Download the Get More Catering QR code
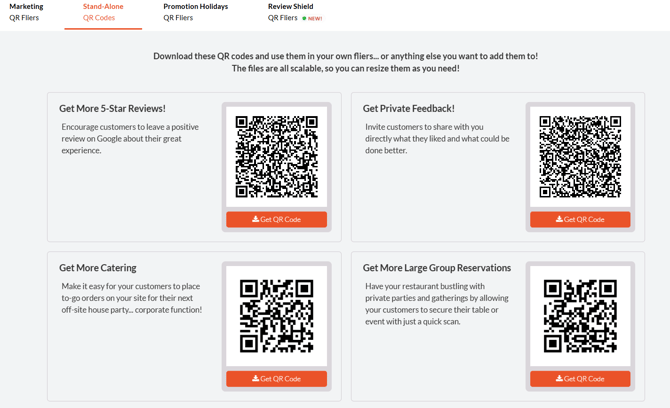The image size is (670, 408). 276,379
